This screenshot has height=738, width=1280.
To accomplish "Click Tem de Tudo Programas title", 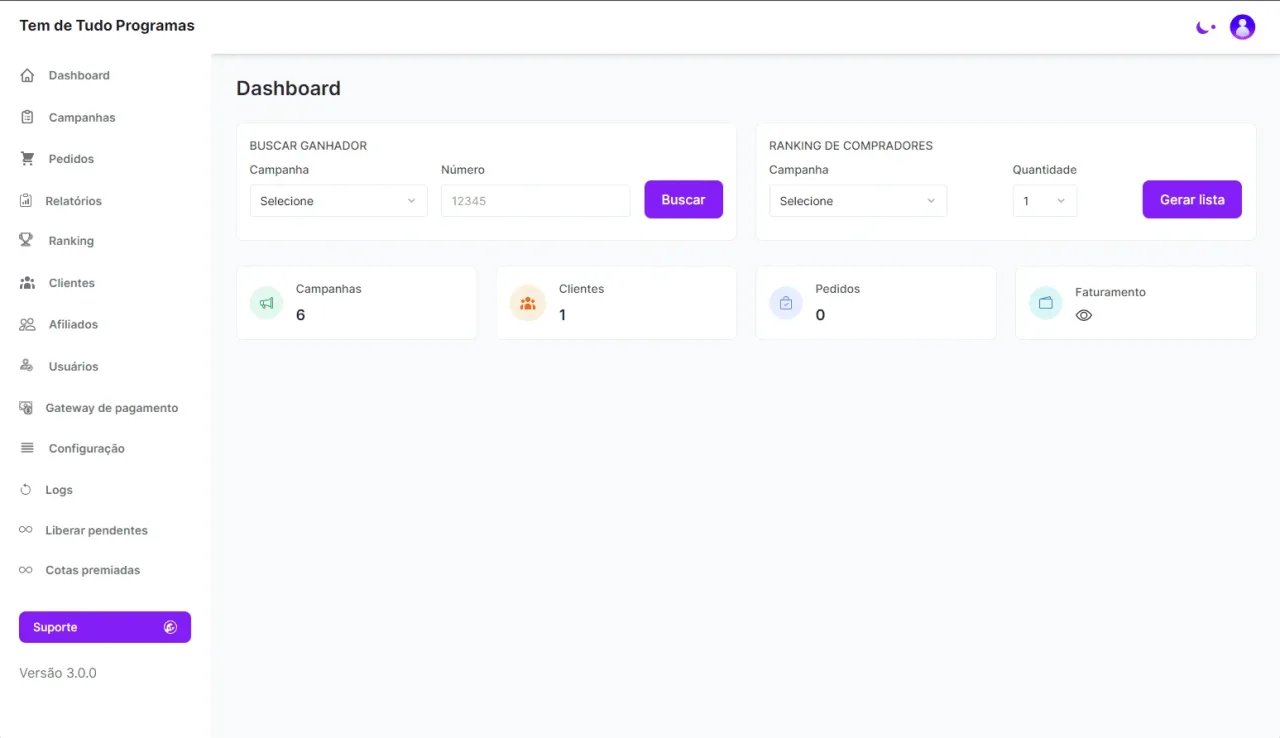I will [107, 25].
